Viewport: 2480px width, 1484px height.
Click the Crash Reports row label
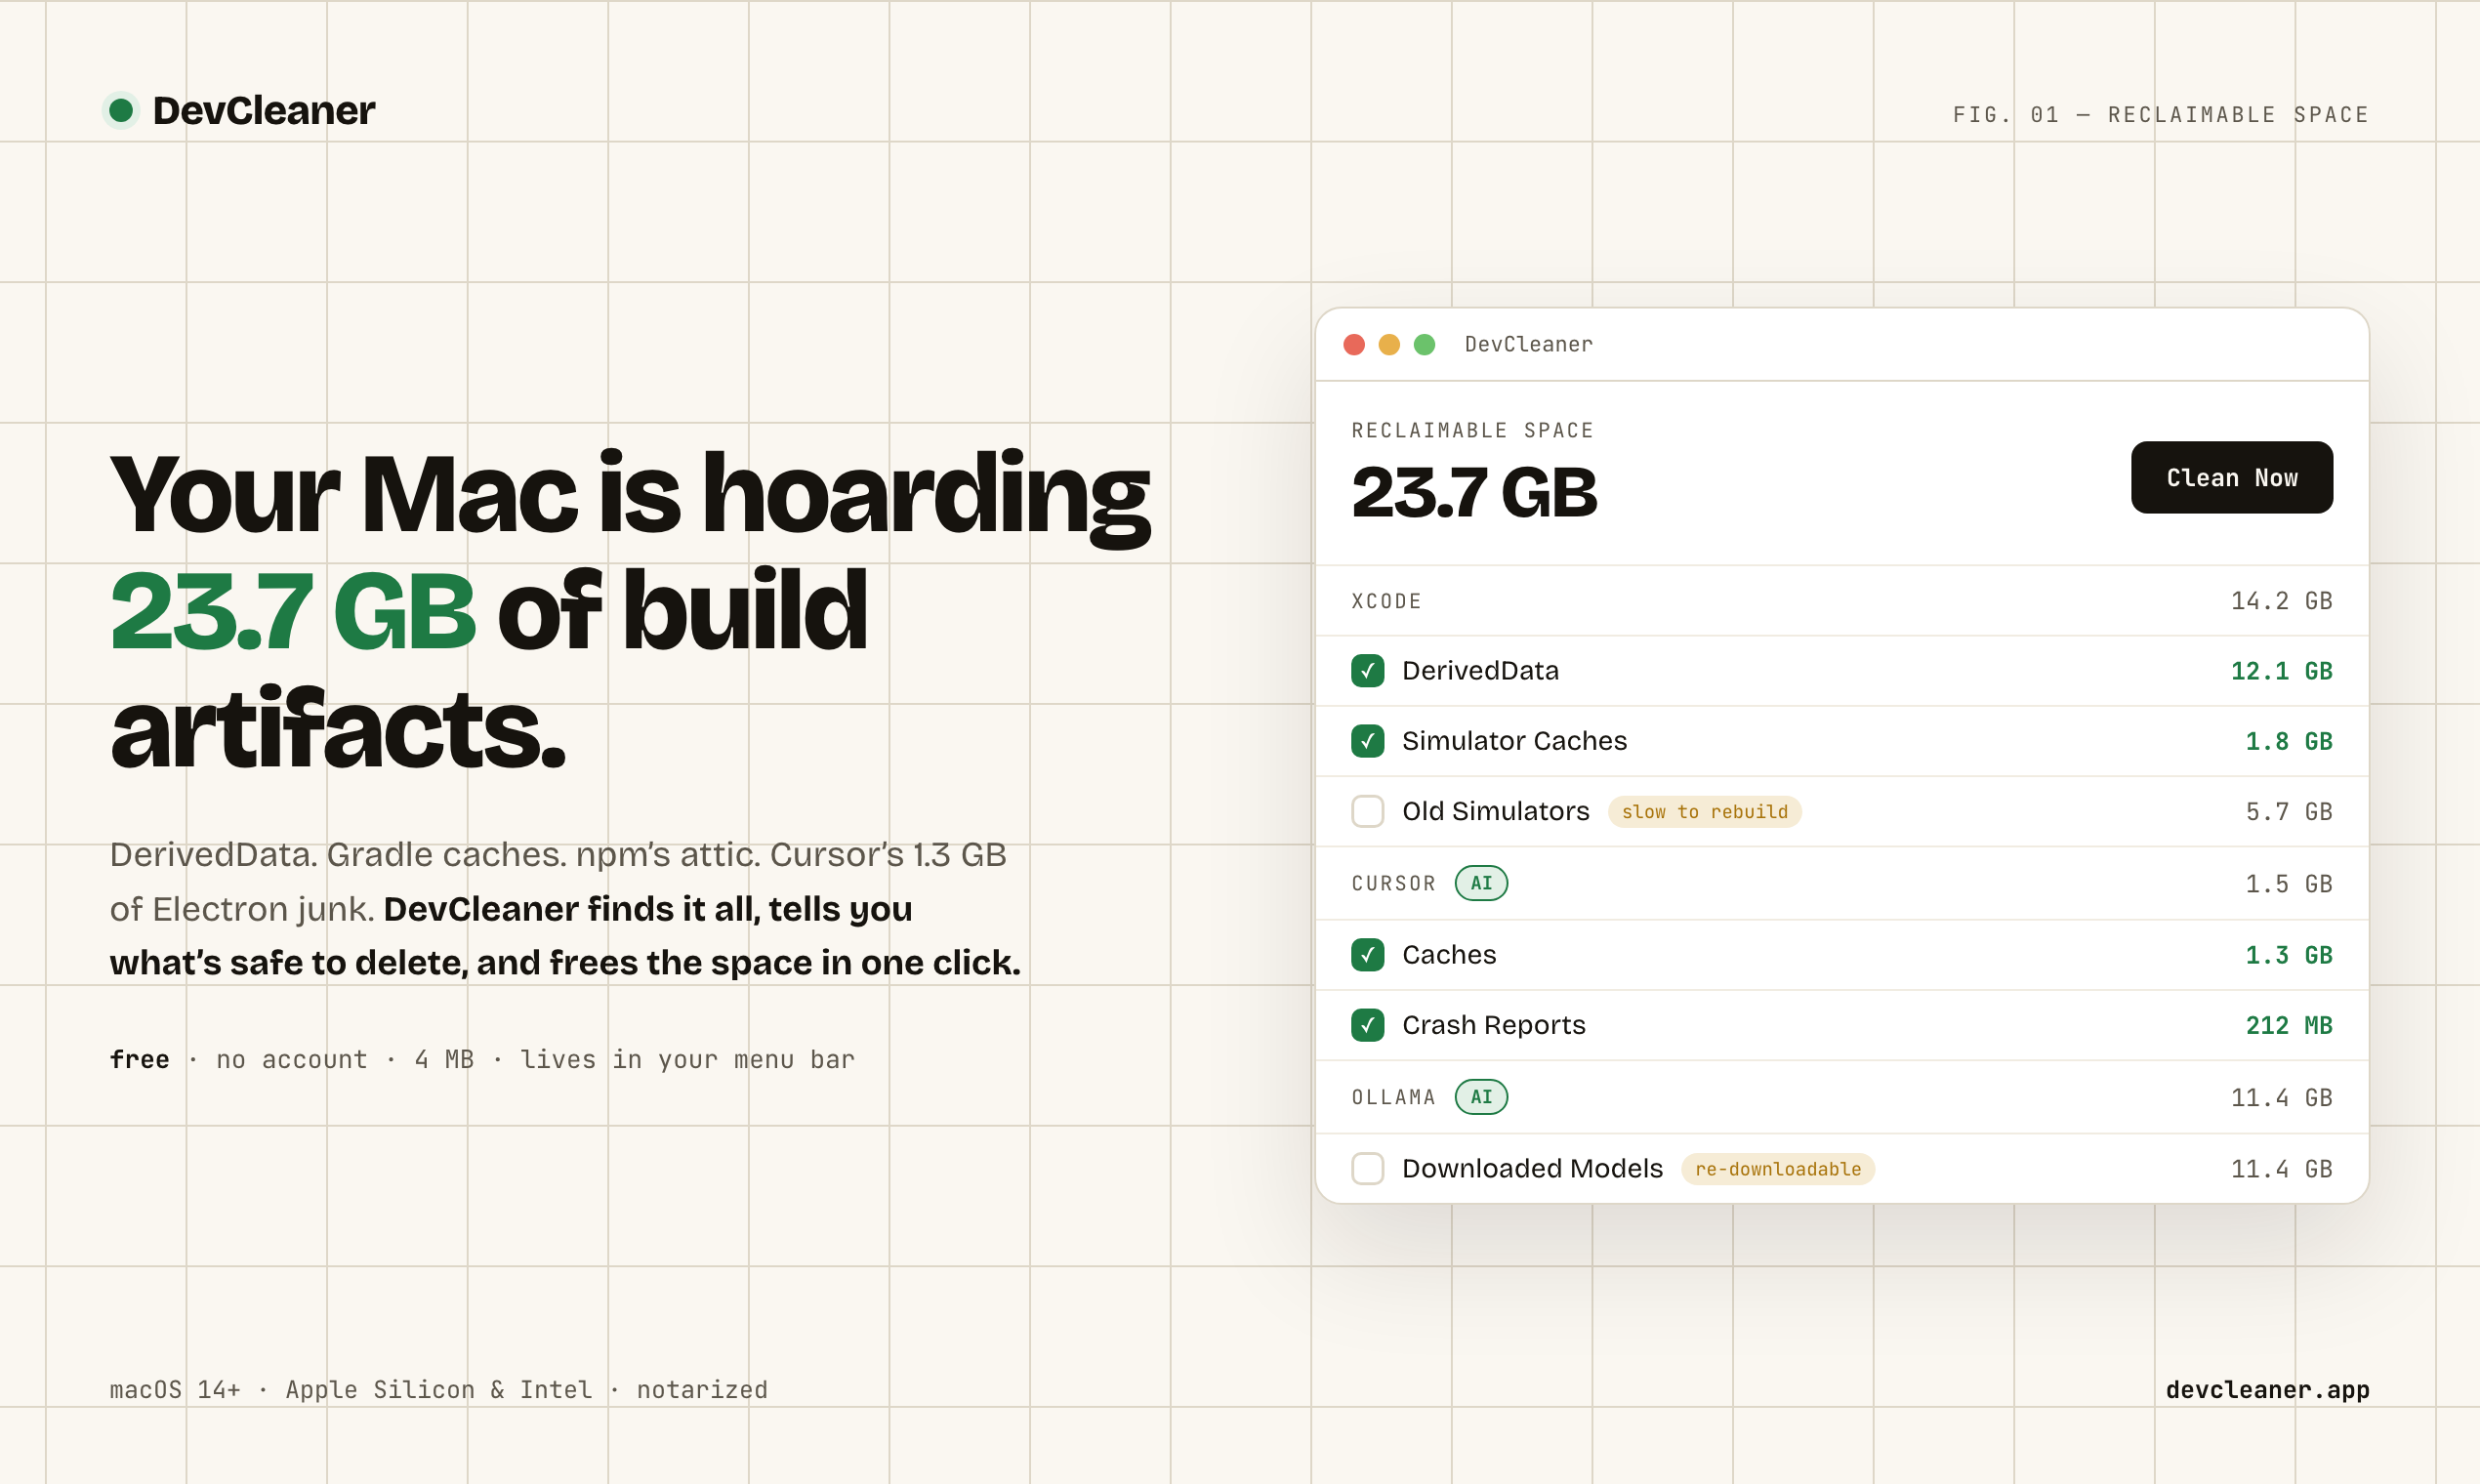[1493, 1025]
